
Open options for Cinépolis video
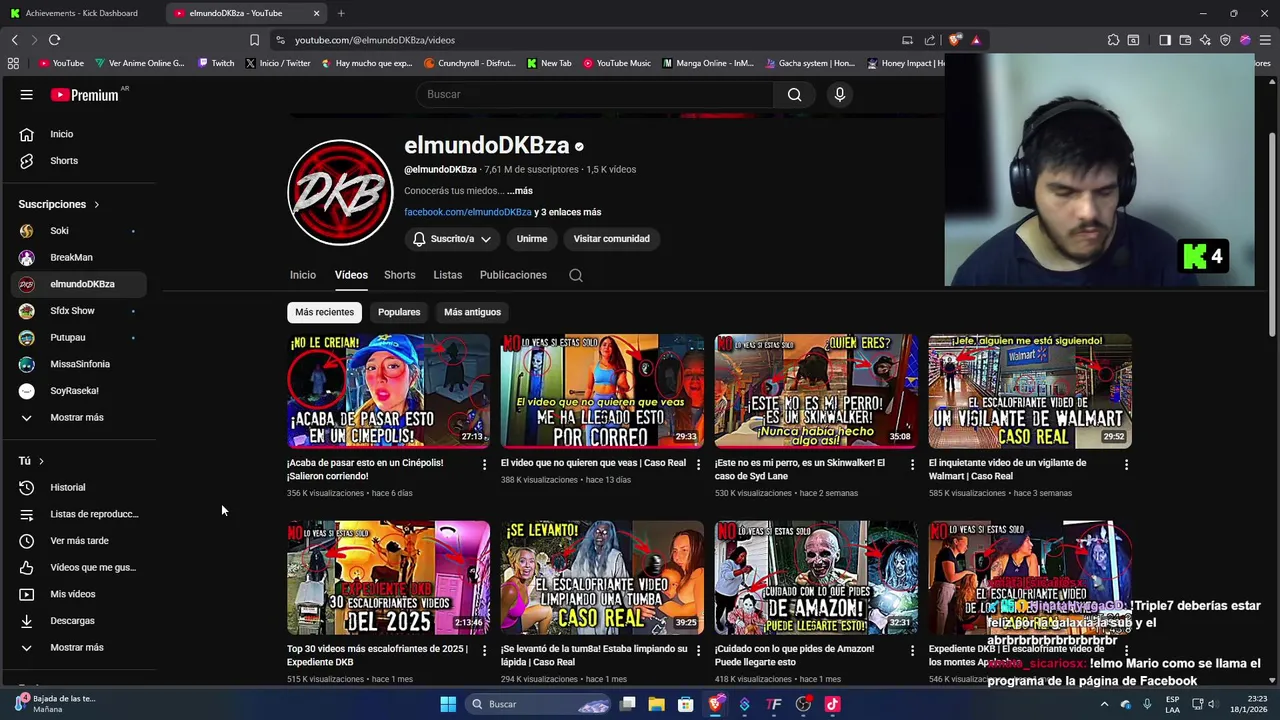[x=484, y=464]
